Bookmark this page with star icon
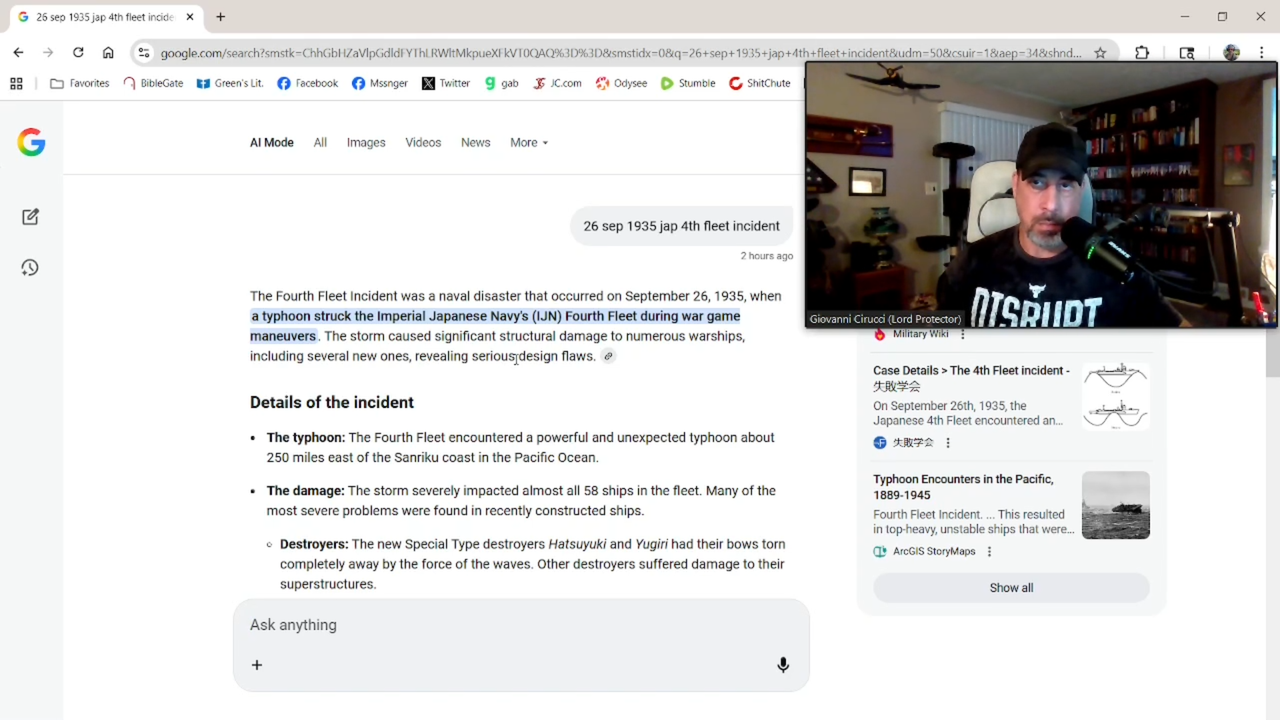Viewport: 1280px width, 720px height. (1100, 53)
